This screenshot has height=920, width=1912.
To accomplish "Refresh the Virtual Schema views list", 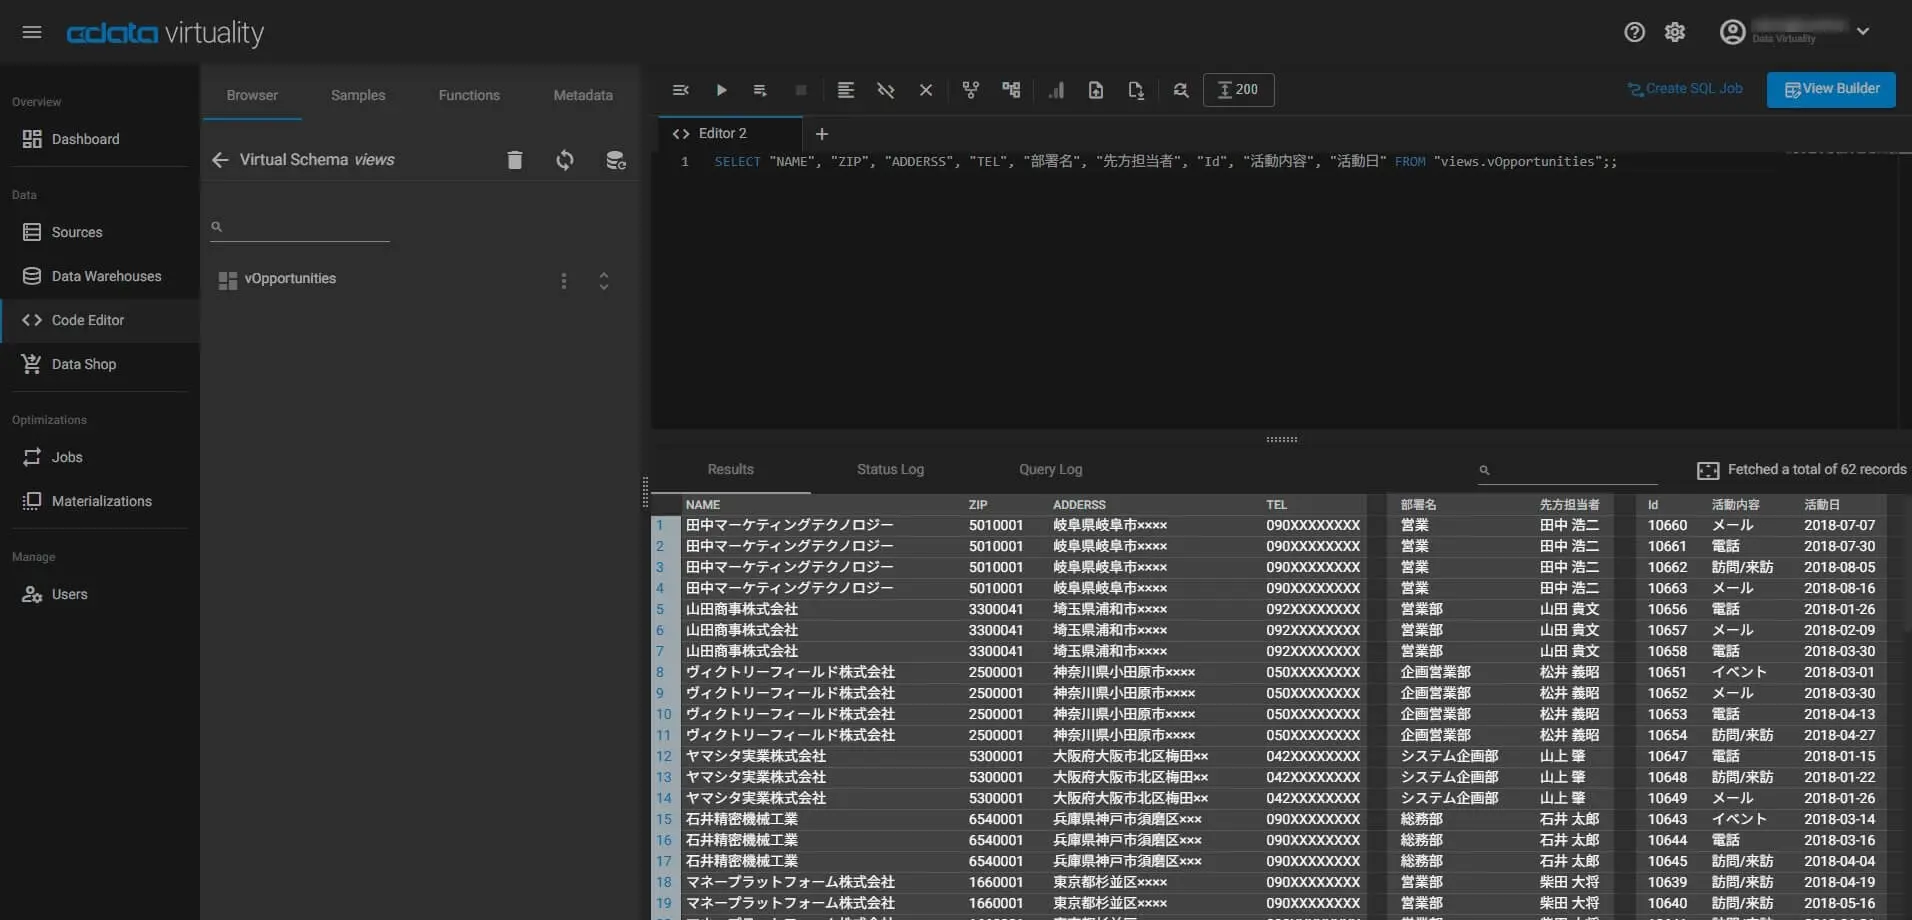I will 565,160.
